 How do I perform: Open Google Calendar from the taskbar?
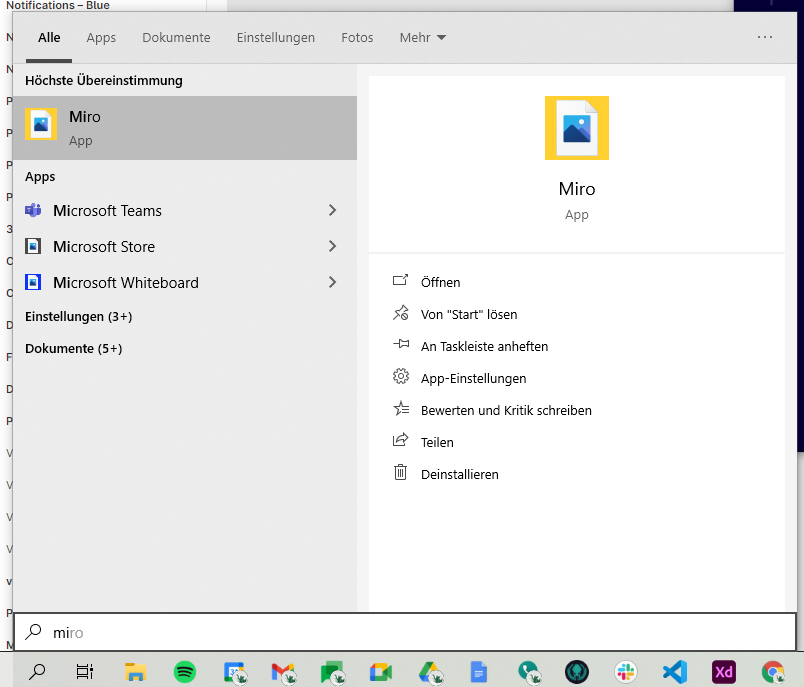point(235,672)
